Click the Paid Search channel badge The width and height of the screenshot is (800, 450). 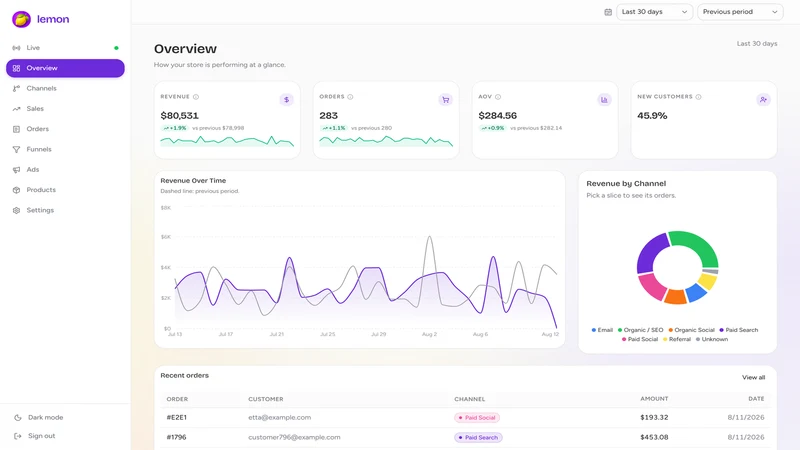pyautogui.click(x=479, y=437)
